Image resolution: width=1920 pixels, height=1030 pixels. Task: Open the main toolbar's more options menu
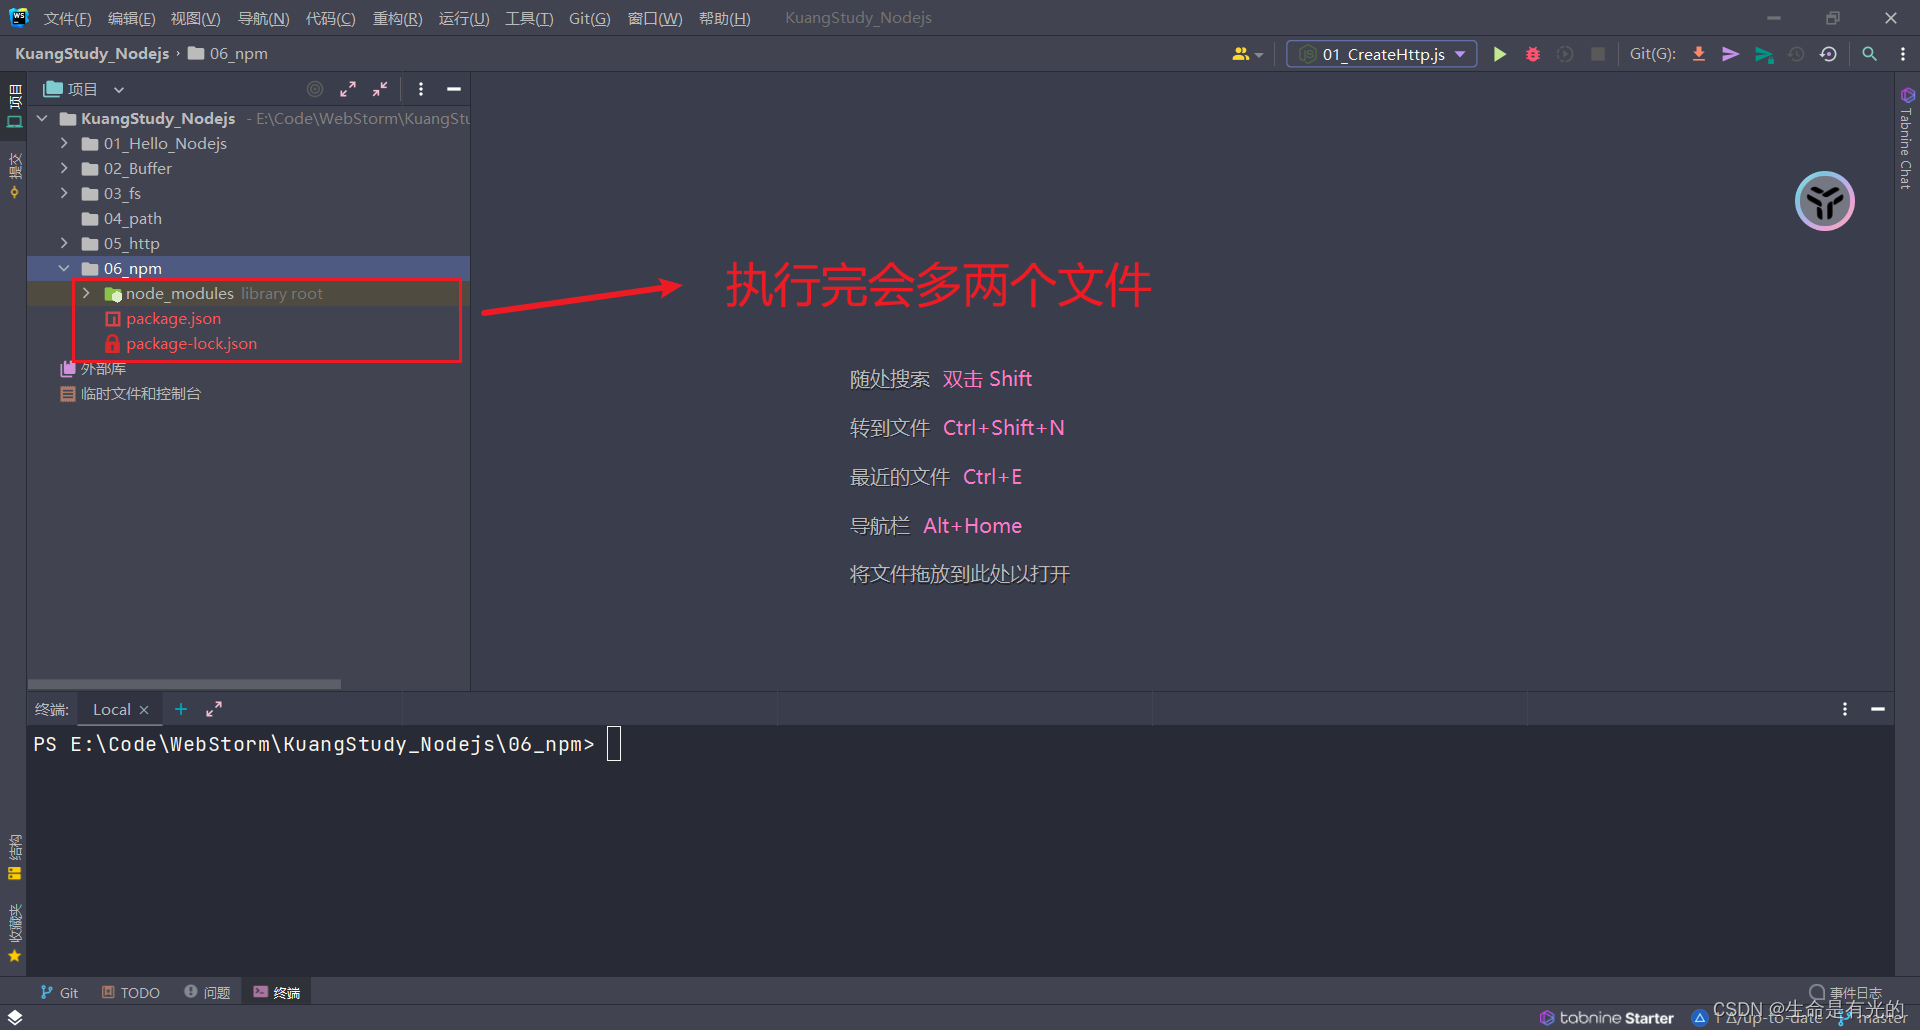click(1902, 54)
